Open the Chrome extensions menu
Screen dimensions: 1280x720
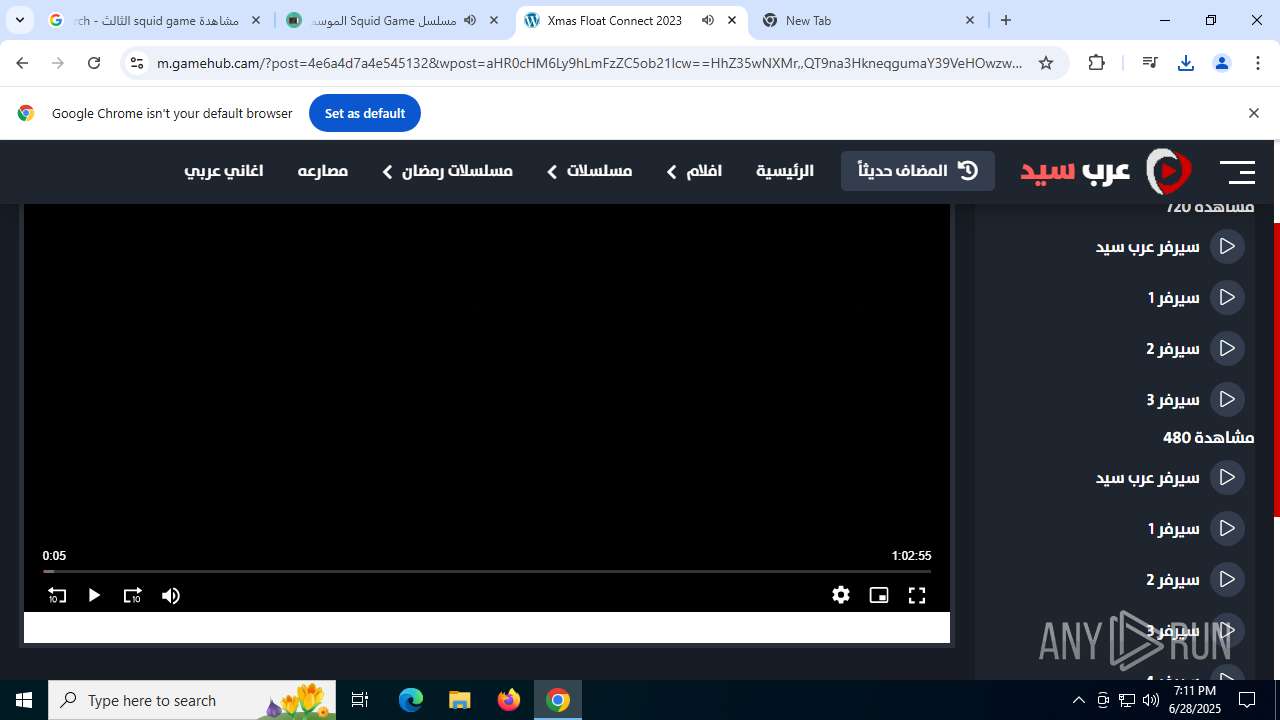click(1097, 63)
